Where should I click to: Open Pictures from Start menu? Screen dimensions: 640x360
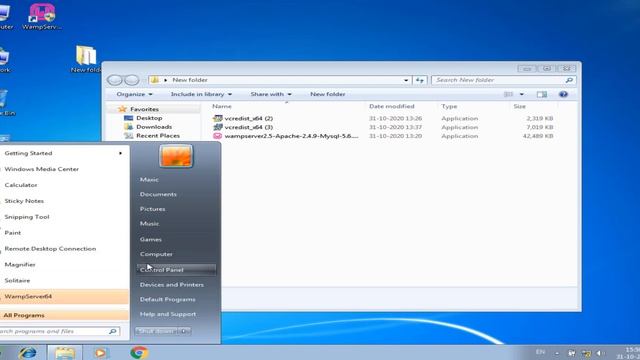[152, 209]
